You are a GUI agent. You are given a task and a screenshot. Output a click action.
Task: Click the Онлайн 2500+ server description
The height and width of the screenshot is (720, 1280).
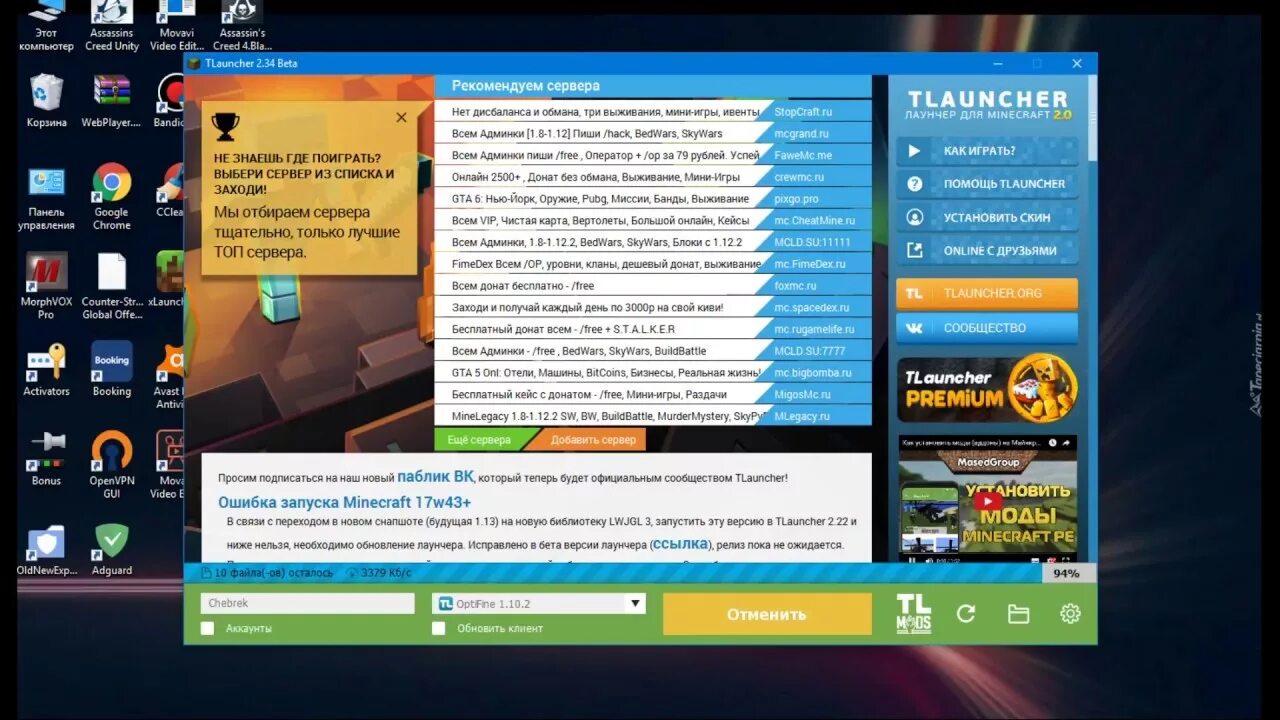(596, 177)
